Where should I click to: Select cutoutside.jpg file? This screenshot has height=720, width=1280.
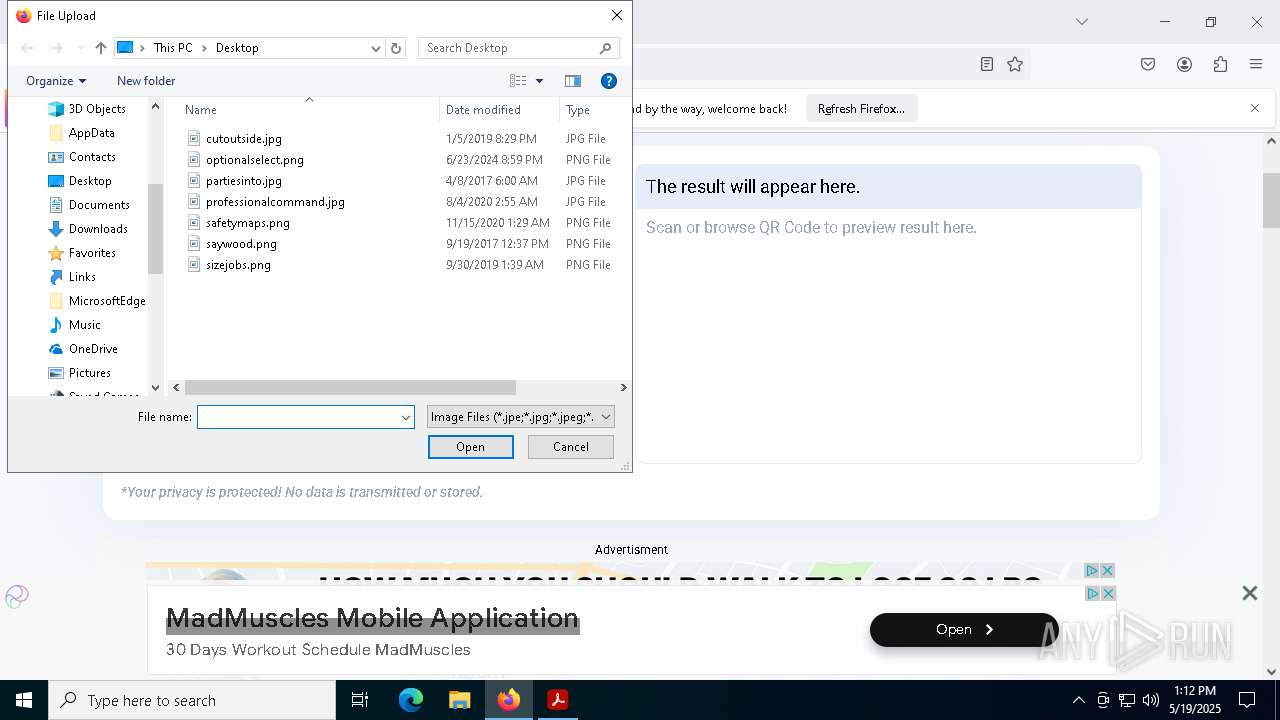[244, 139]
